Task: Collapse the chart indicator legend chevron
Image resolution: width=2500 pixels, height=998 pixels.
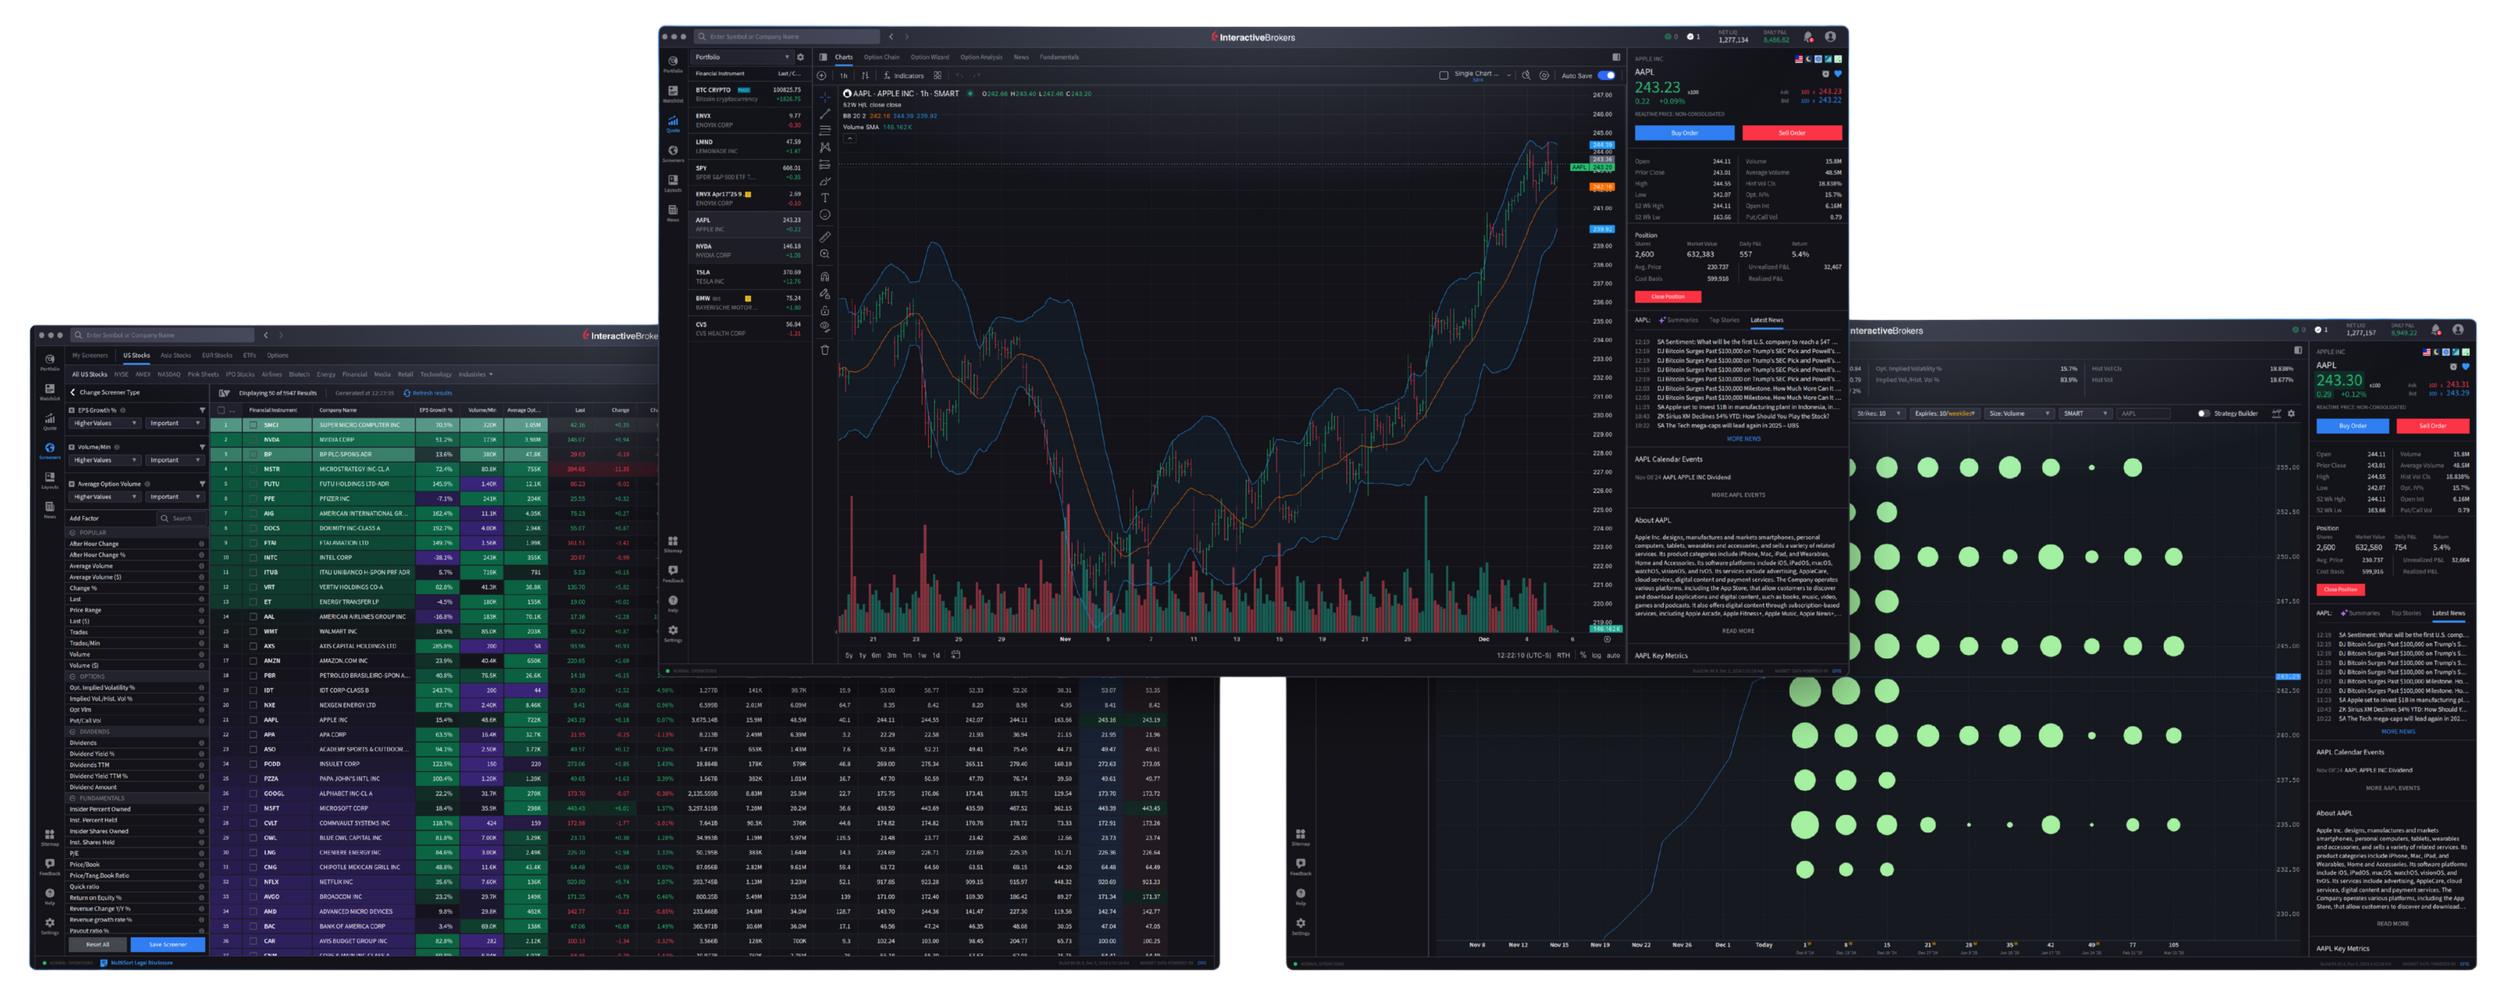Action: (x=849, y=139)
